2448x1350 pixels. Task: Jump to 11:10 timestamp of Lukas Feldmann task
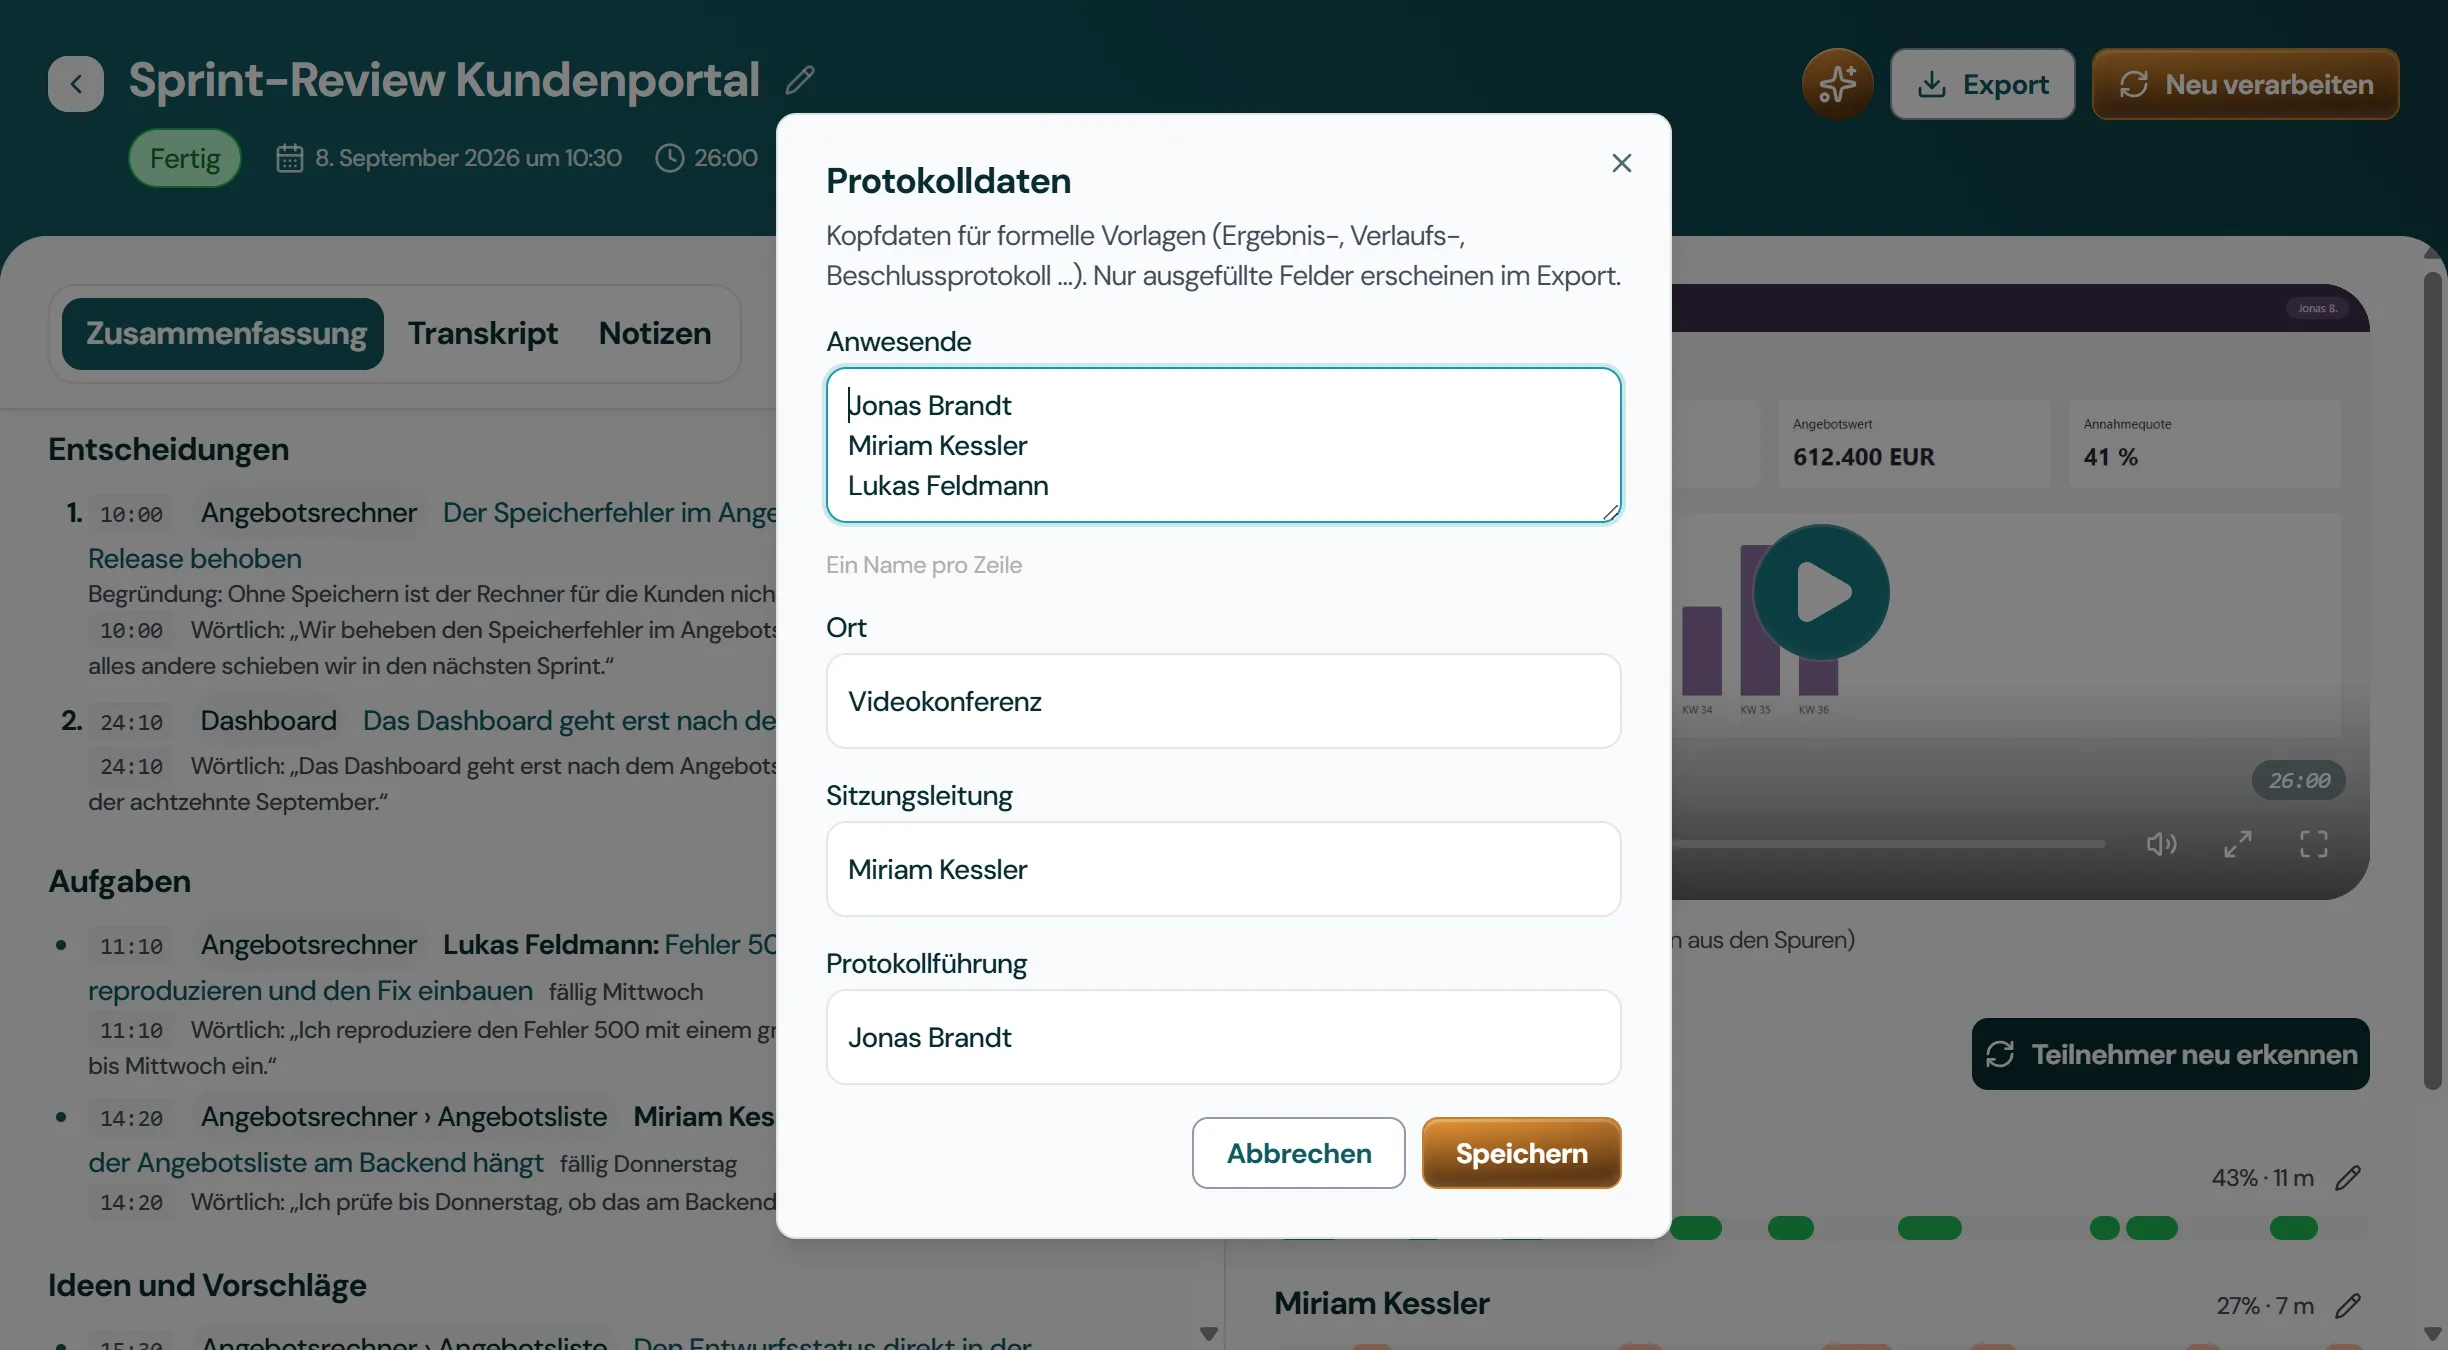pos(131,946)
